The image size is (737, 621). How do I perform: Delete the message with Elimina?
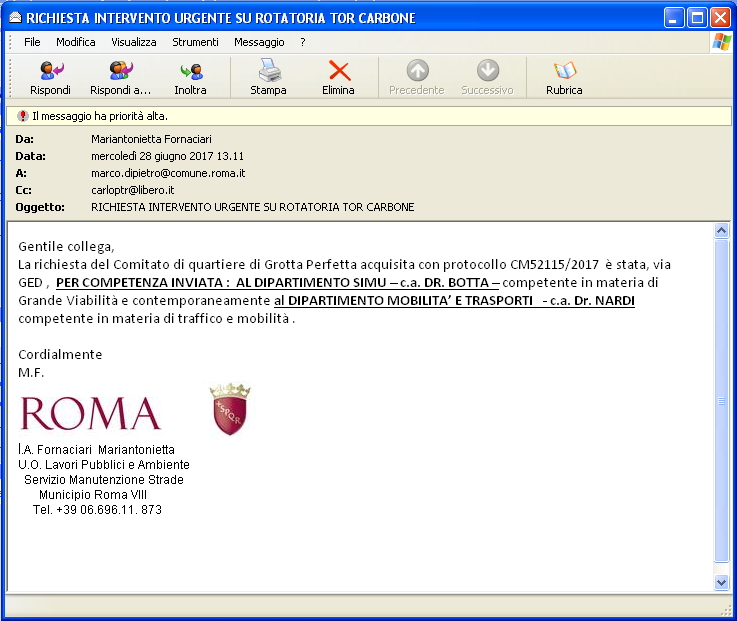338,78
